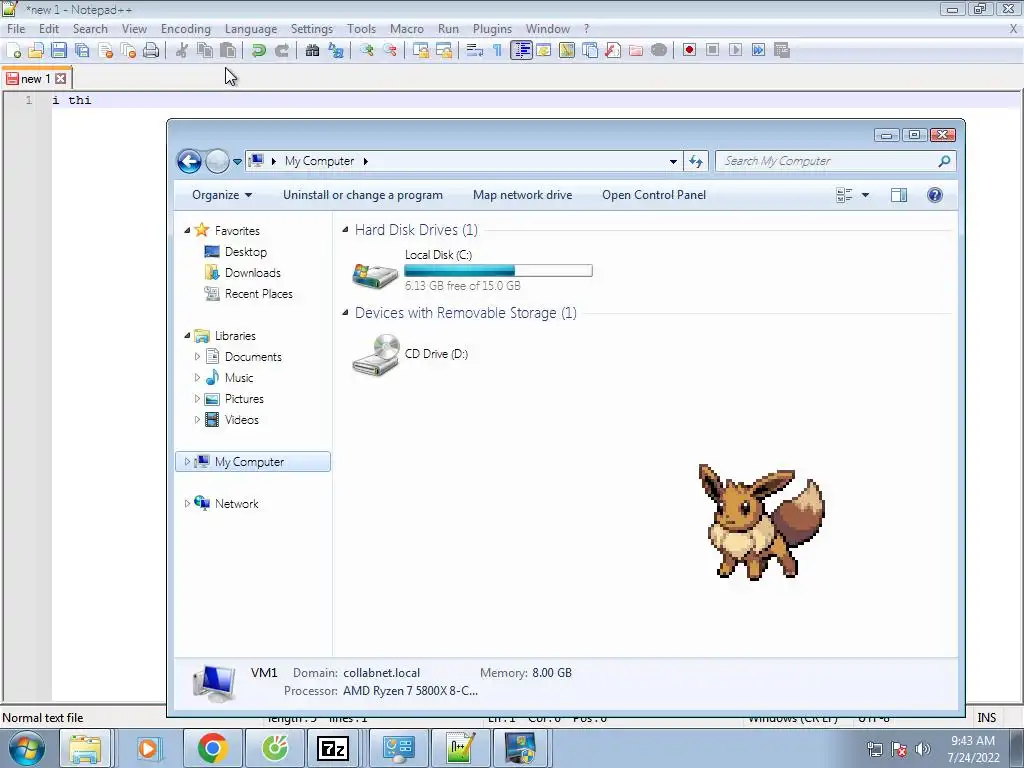
Task: Select the new 1 document tab
Action: [x=36, y=78]
